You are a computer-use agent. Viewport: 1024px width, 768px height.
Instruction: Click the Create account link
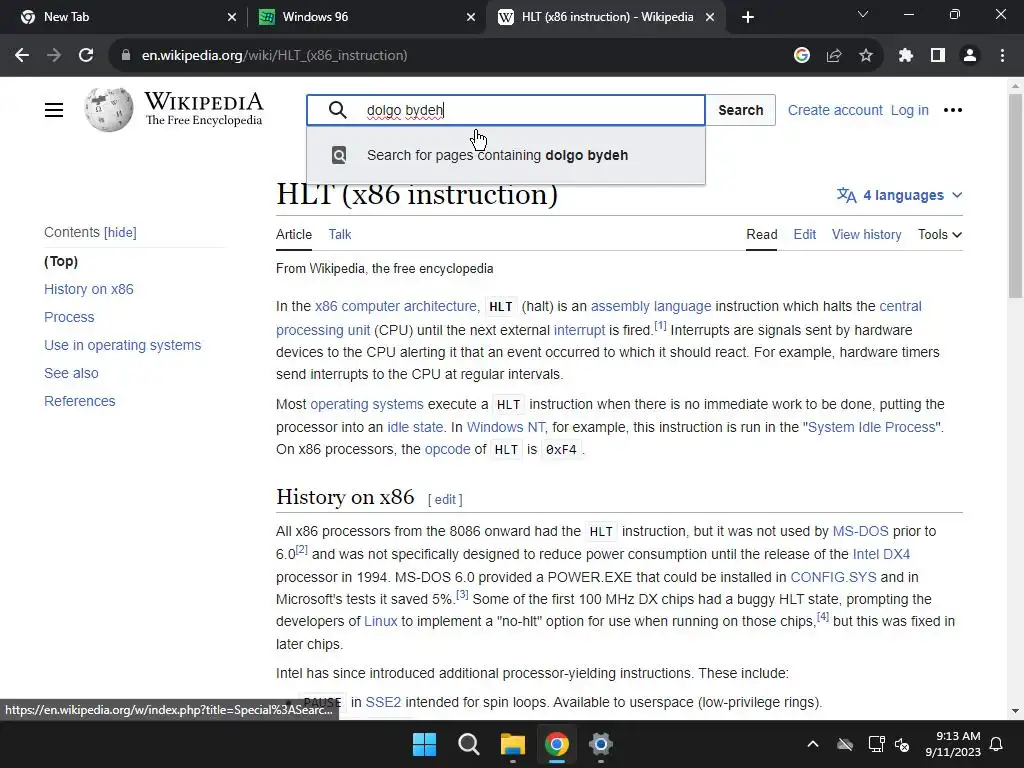pos(835,110)
